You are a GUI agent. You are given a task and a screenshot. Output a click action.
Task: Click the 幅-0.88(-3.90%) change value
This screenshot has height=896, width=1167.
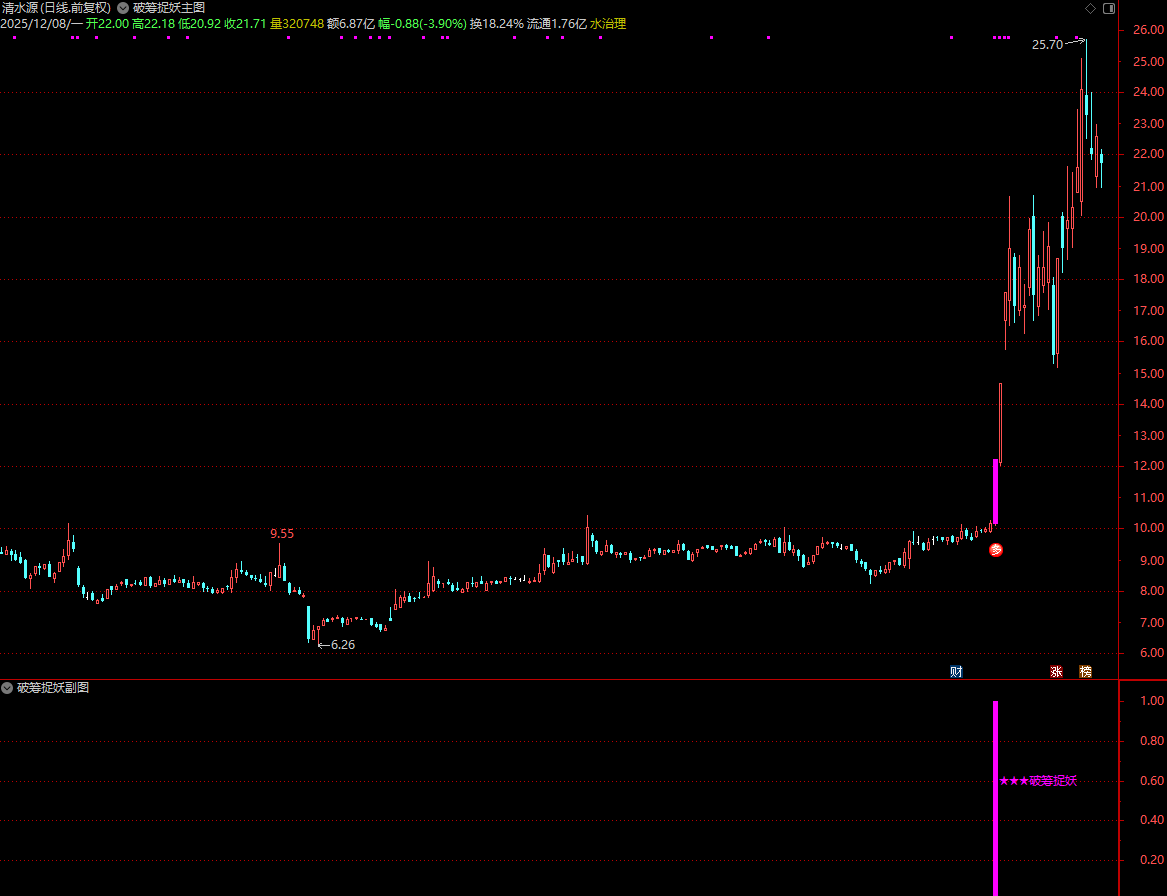(422, 23)
